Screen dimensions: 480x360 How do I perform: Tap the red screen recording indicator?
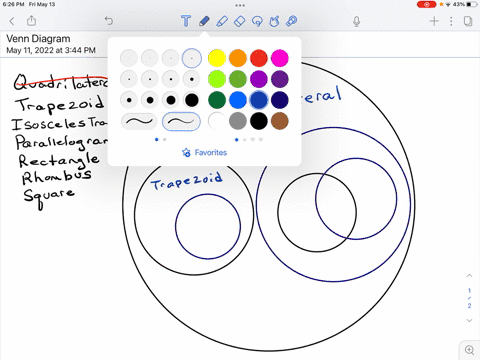pos(426,4)
